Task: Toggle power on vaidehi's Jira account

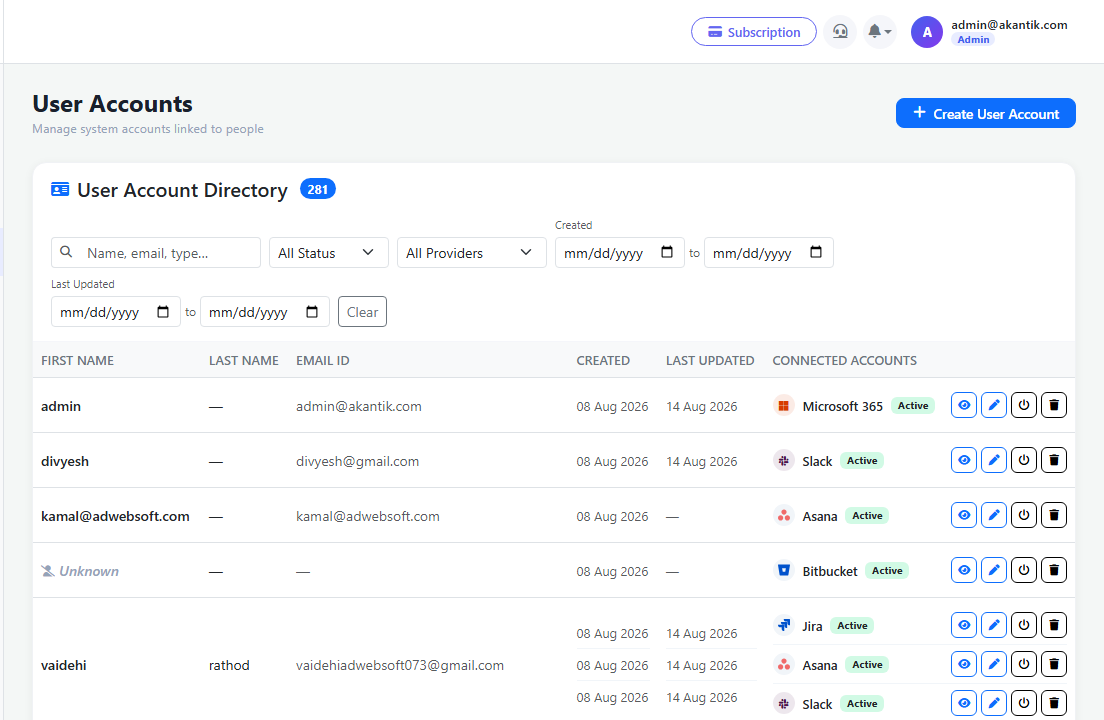Action: click(x=1024, y=625)
